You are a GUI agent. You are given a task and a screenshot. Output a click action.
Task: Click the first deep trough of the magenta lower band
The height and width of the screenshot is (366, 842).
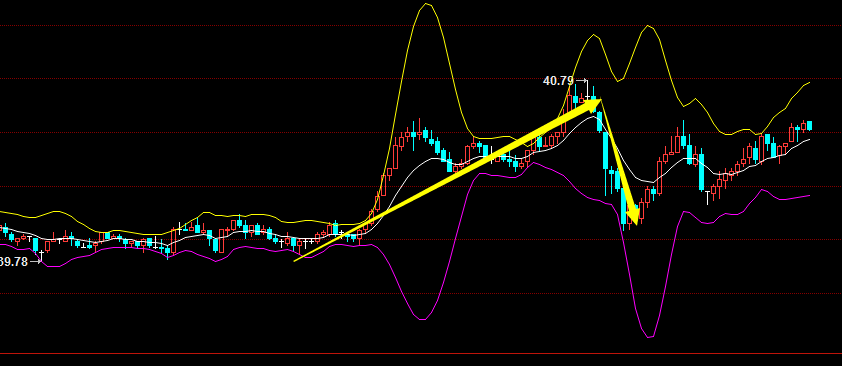coord(423,319)
